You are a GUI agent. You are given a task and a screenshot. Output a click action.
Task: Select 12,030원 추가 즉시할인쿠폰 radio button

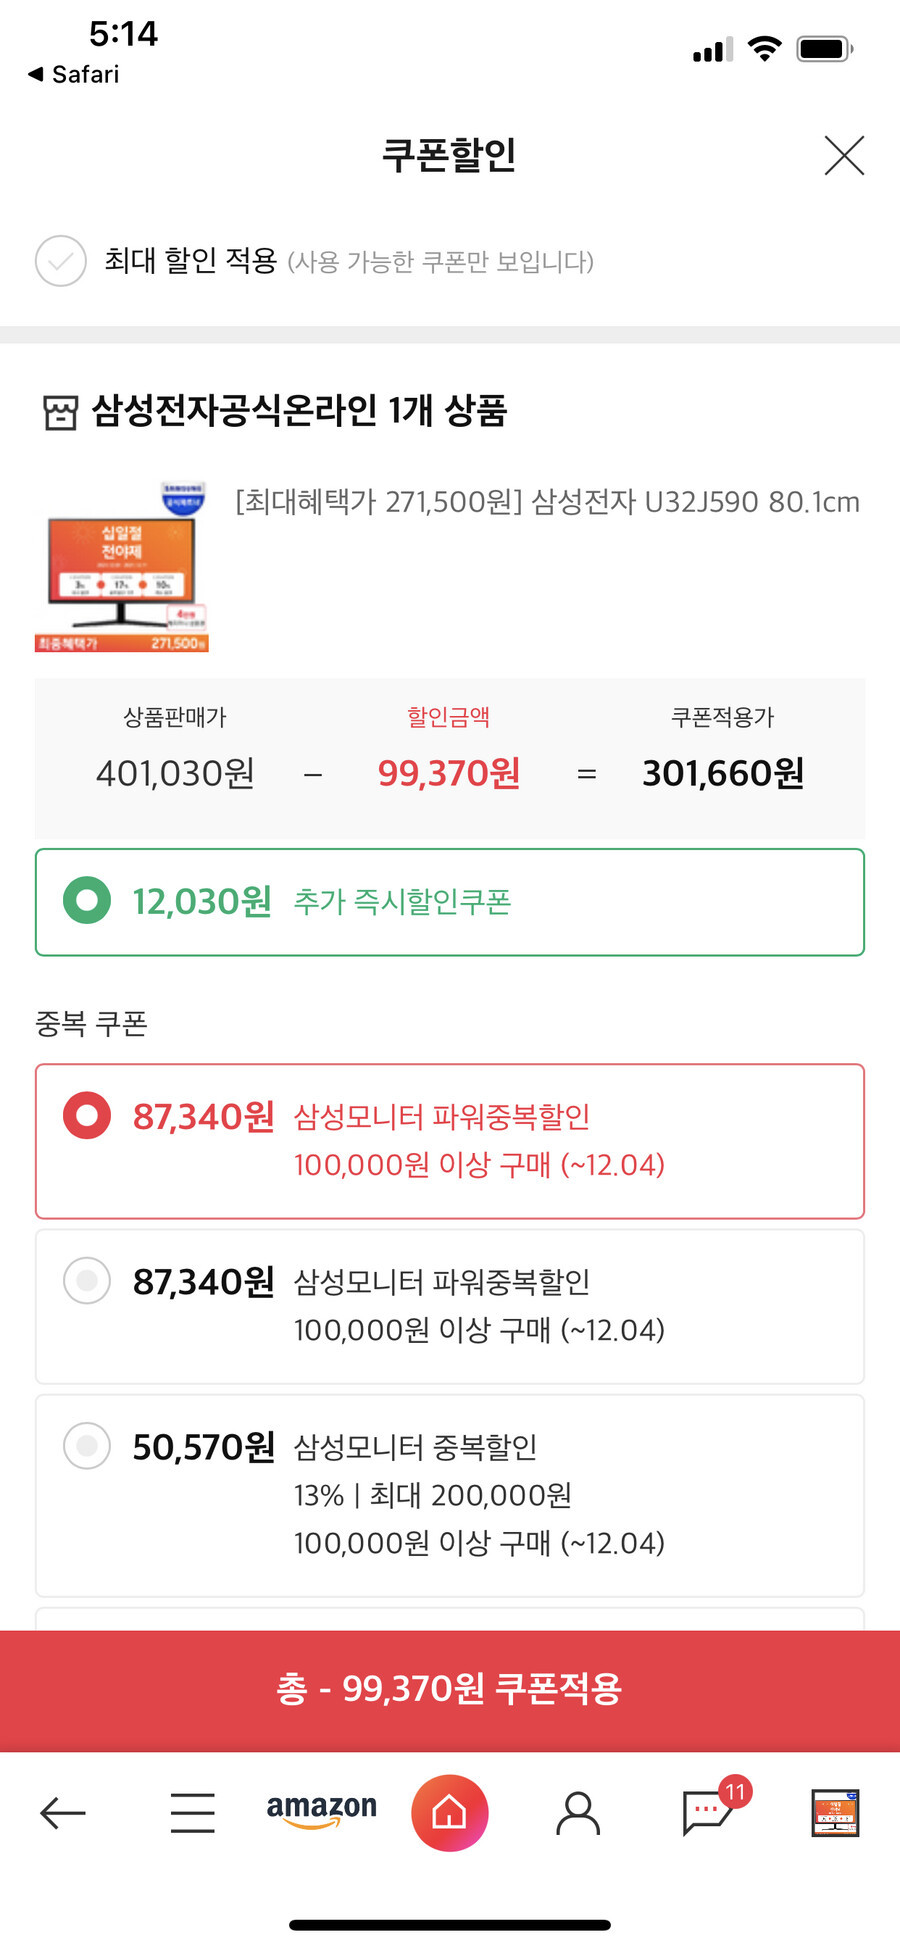point(87,900)
